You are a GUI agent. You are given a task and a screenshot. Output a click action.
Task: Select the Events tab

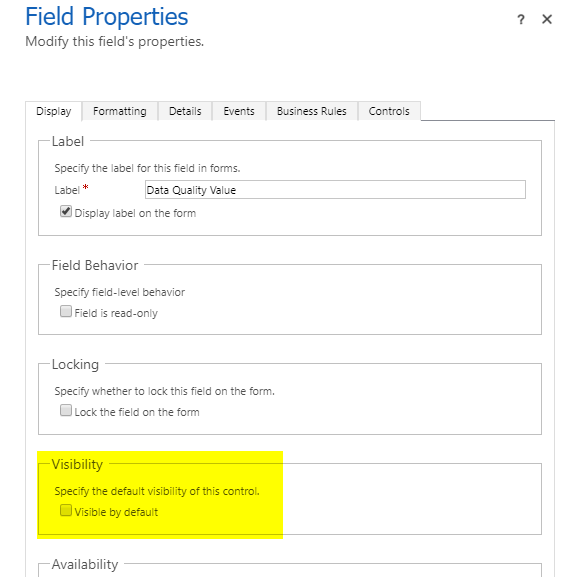pos(239,111)
